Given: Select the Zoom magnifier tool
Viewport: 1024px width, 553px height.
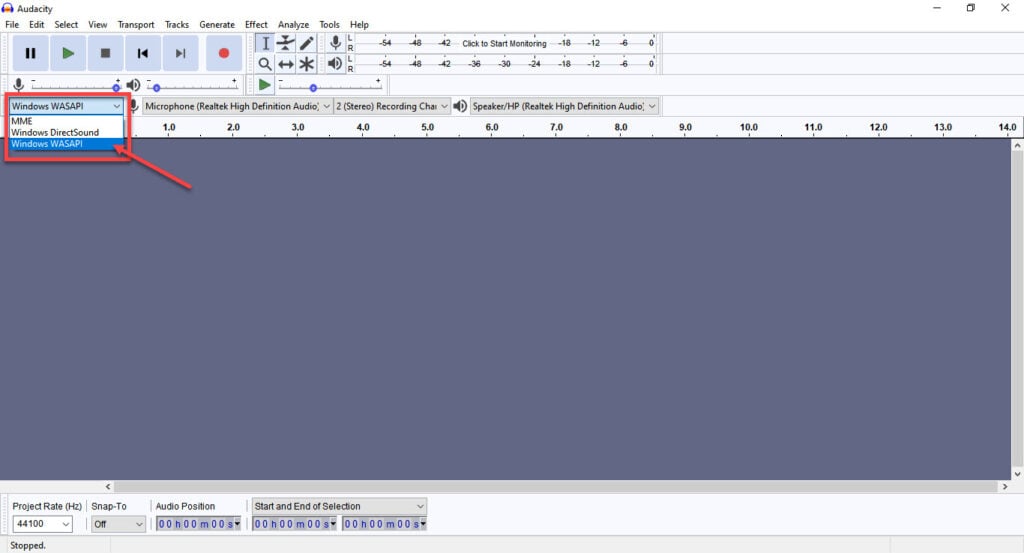Looking at the screenshot, I should pos(264,64).
